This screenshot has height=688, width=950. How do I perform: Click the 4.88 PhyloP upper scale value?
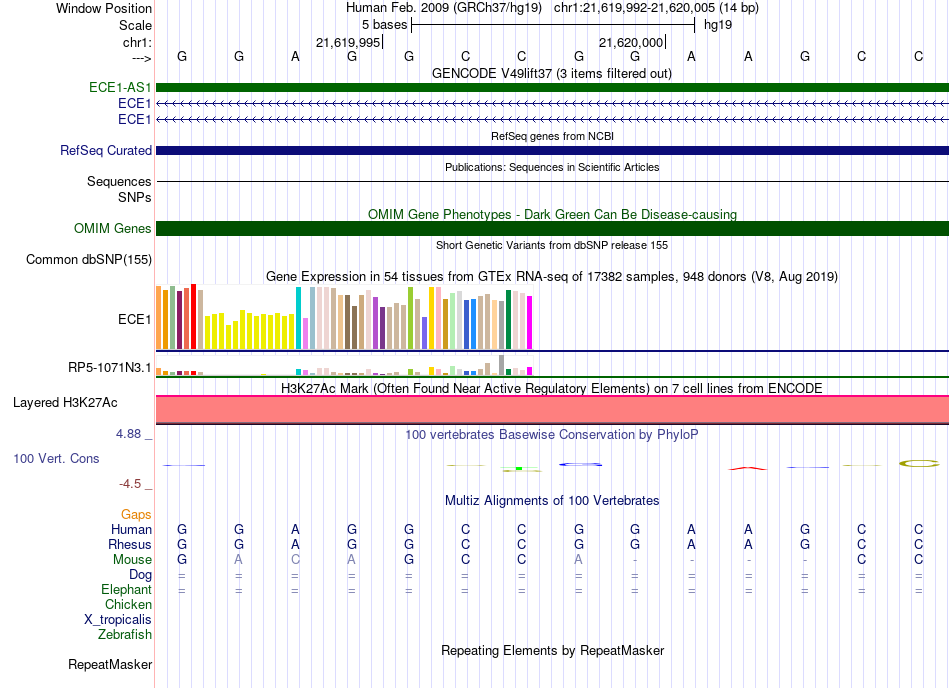[128, 434]
